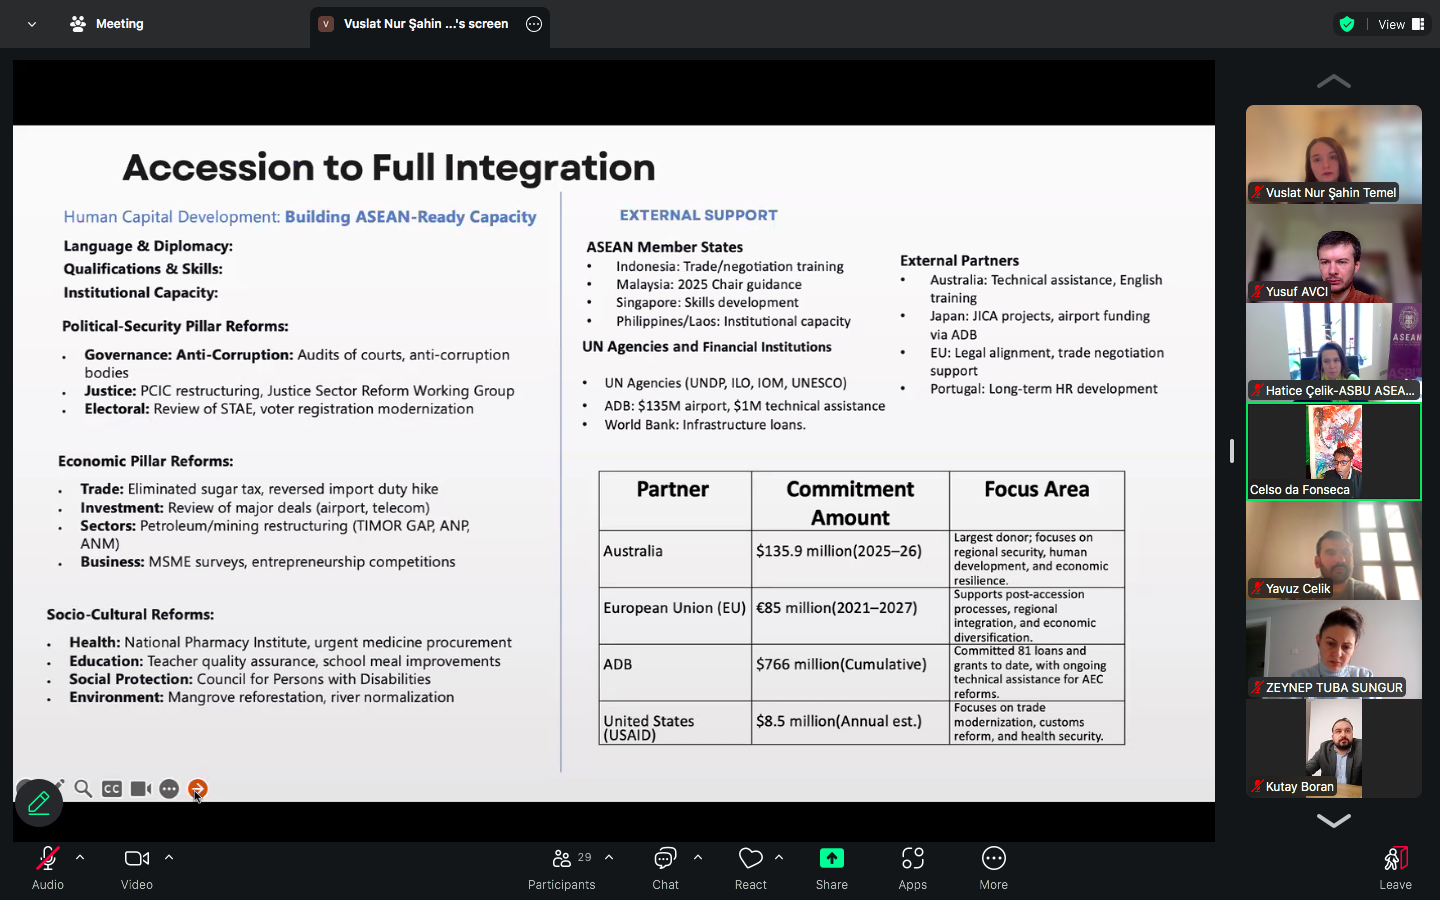Click the 'External Partners' subheading
The width and height of the screenshot is (1440, 900).
[960, 260]
